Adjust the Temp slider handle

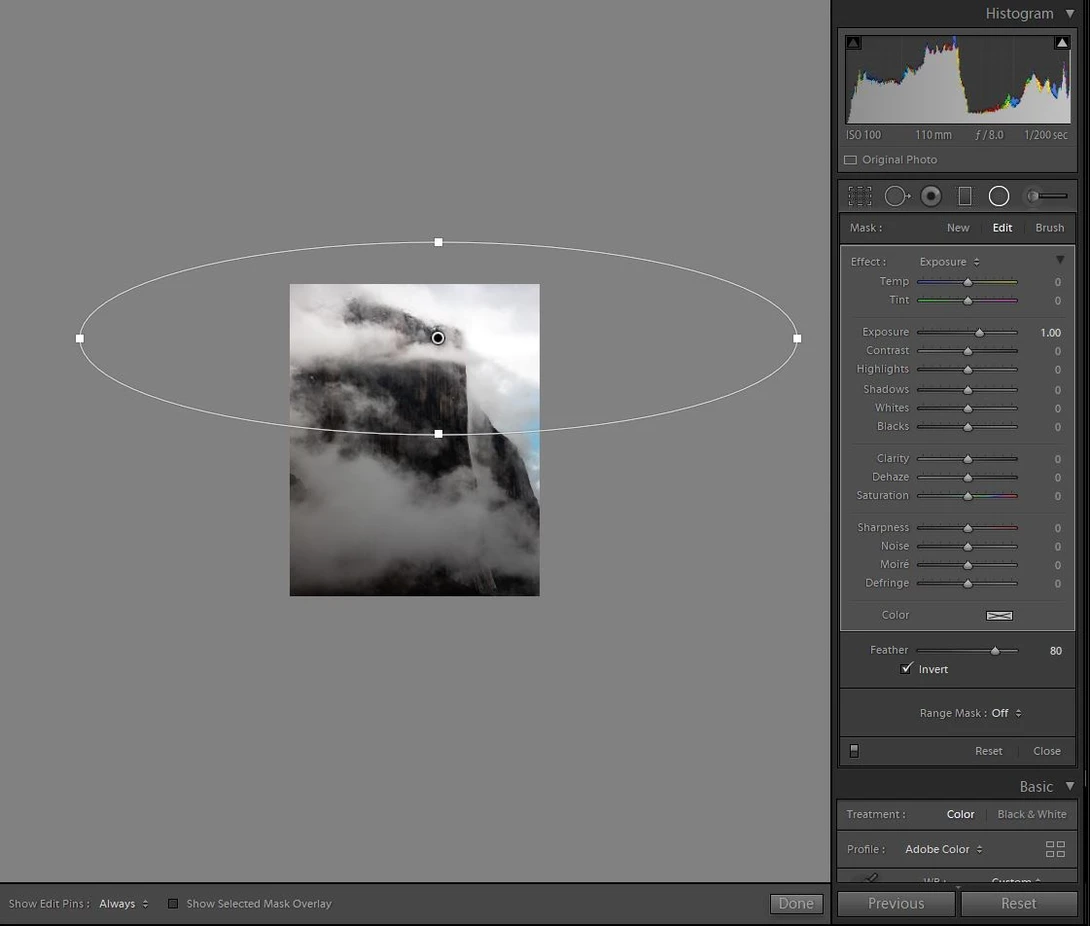[968, 282]
